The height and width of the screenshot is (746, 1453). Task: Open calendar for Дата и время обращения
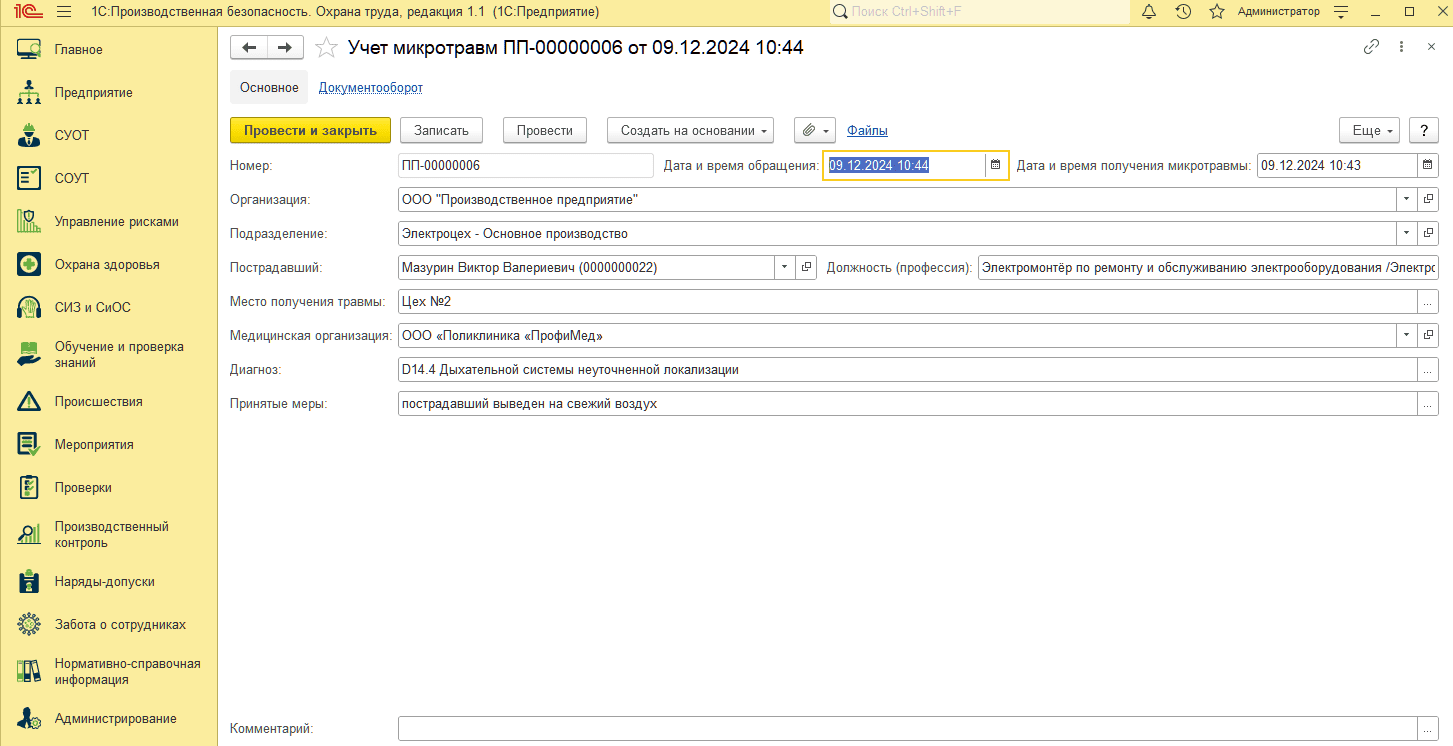coord(995,165)
